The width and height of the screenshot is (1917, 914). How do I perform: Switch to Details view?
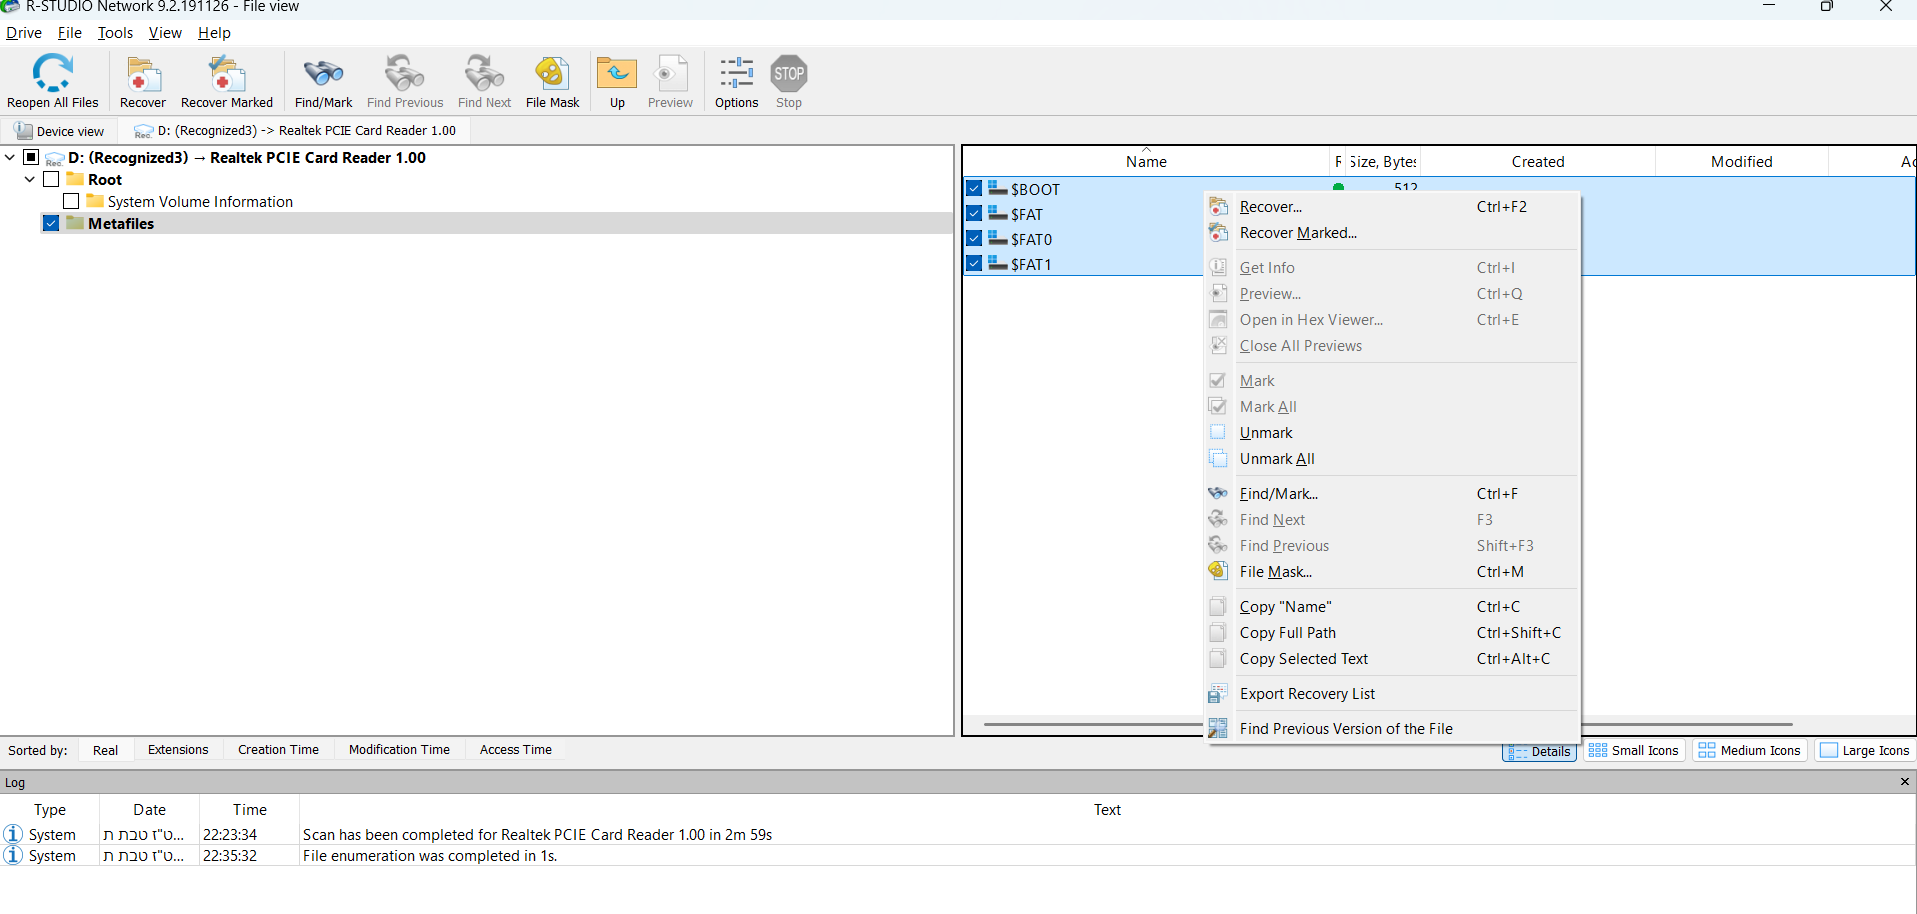point(1539,751)
